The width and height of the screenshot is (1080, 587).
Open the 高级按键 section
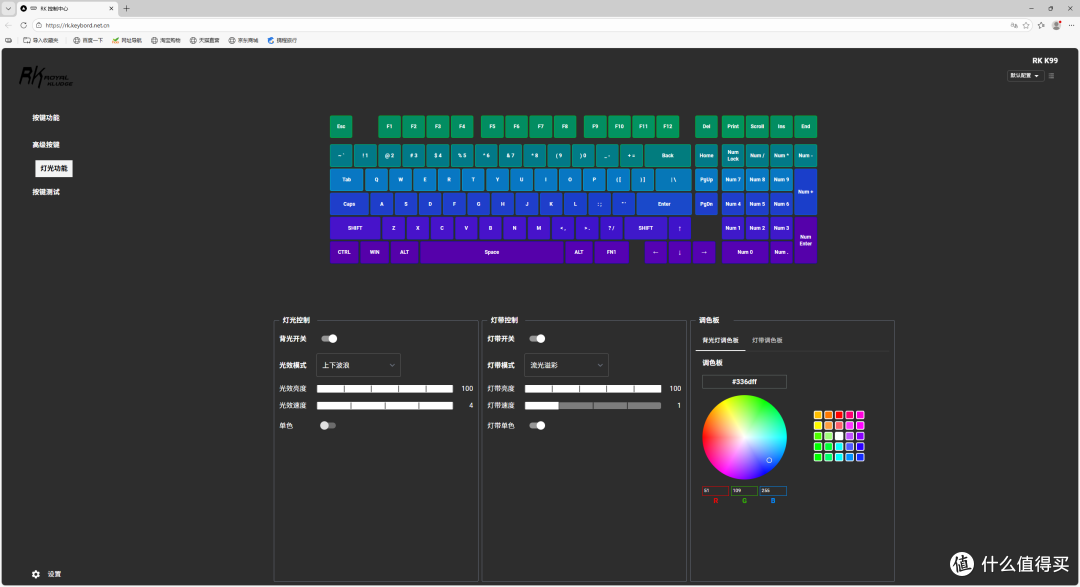pyautogui.click(x=45, y=145)
